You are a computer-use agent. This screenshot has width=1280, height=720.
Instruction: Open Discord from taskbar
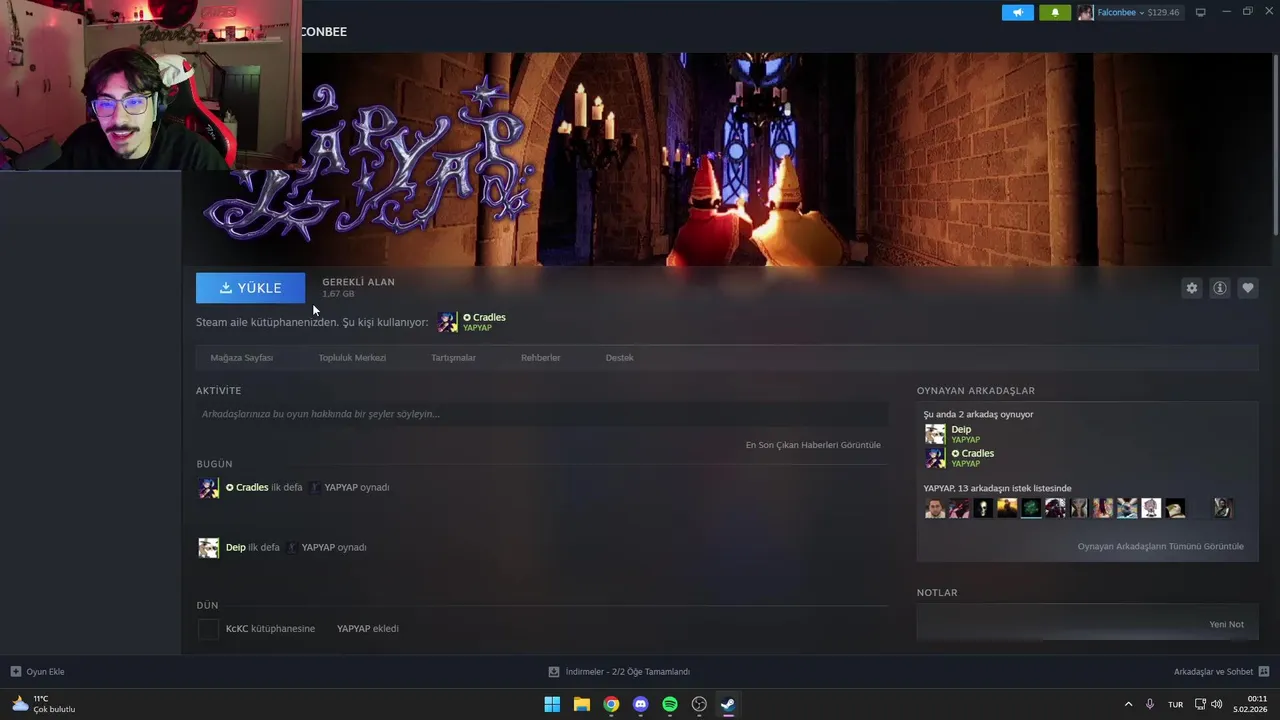coord(640,704)
